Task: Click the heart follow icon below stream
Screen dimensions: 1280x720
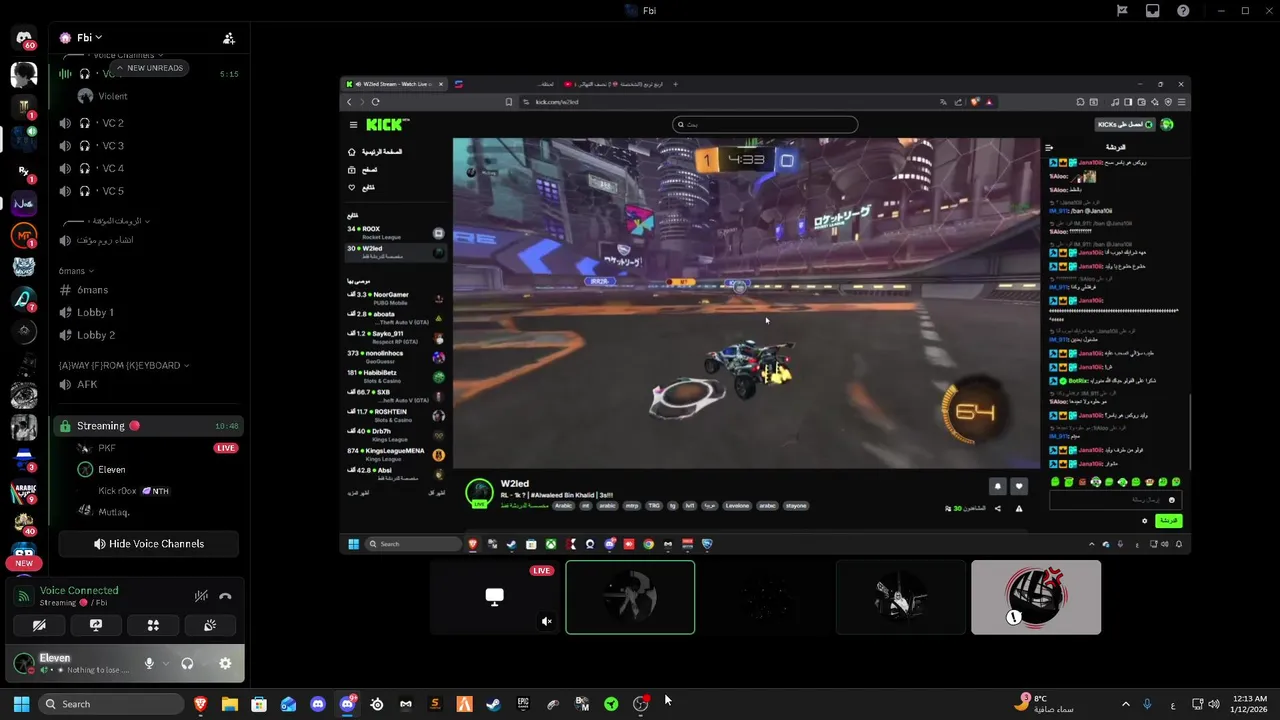Action: coord(1019,487)
